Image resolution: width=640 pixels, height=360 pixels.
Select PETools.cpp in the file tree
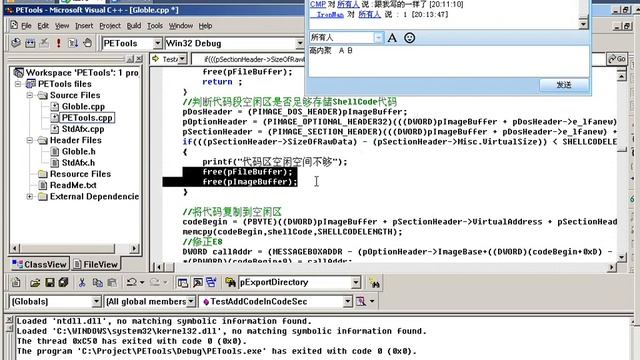tap(87, 118)
